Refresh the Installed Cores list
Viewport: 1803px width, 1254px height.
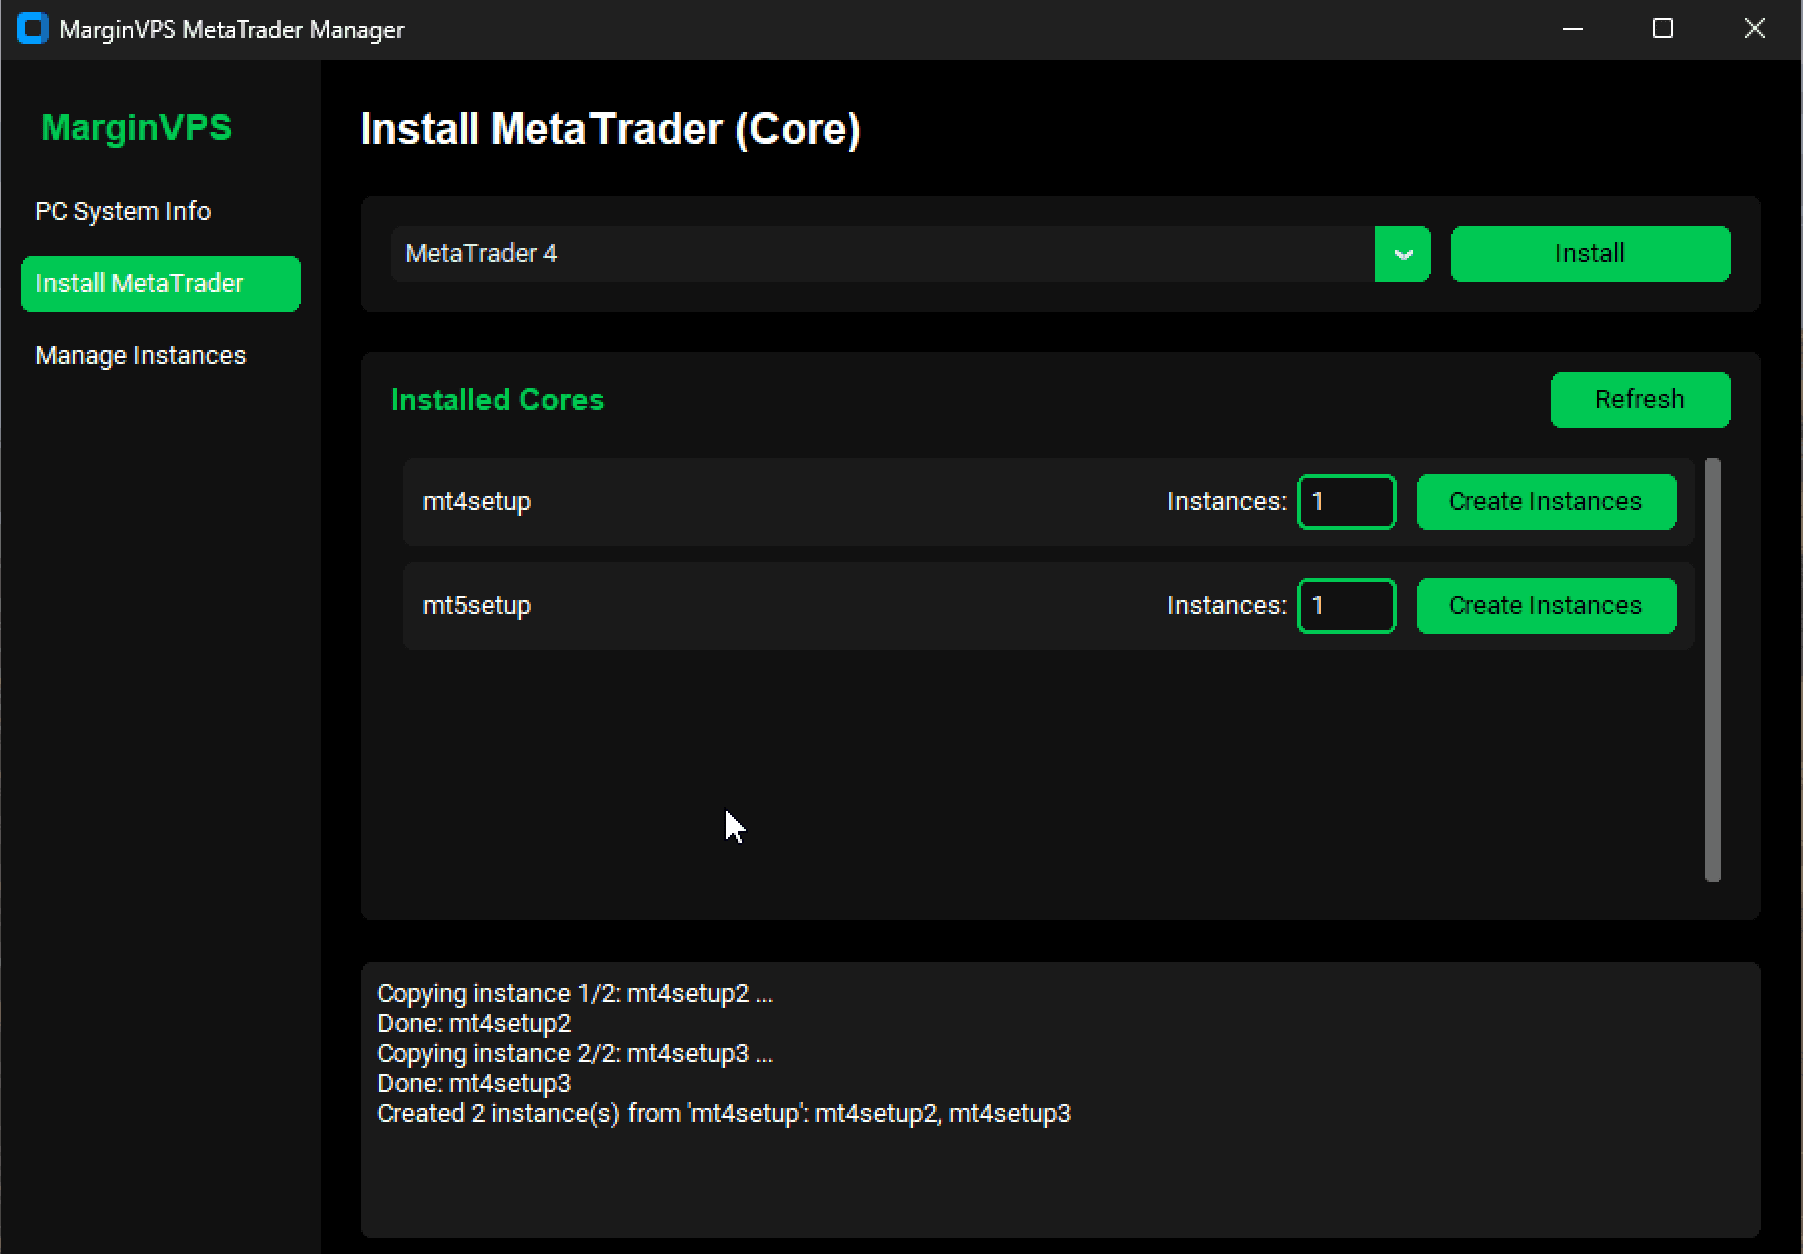click(x=1640, y=400)
